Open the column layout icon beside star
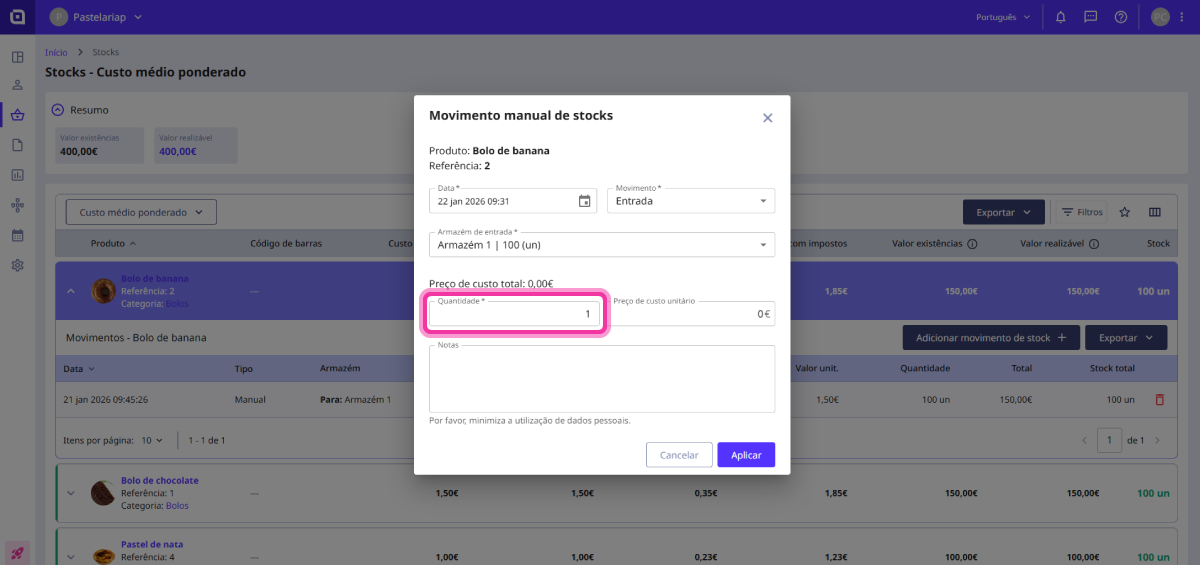The width and height of the screenshot is (1200, 565). [x=1155, y=212]
